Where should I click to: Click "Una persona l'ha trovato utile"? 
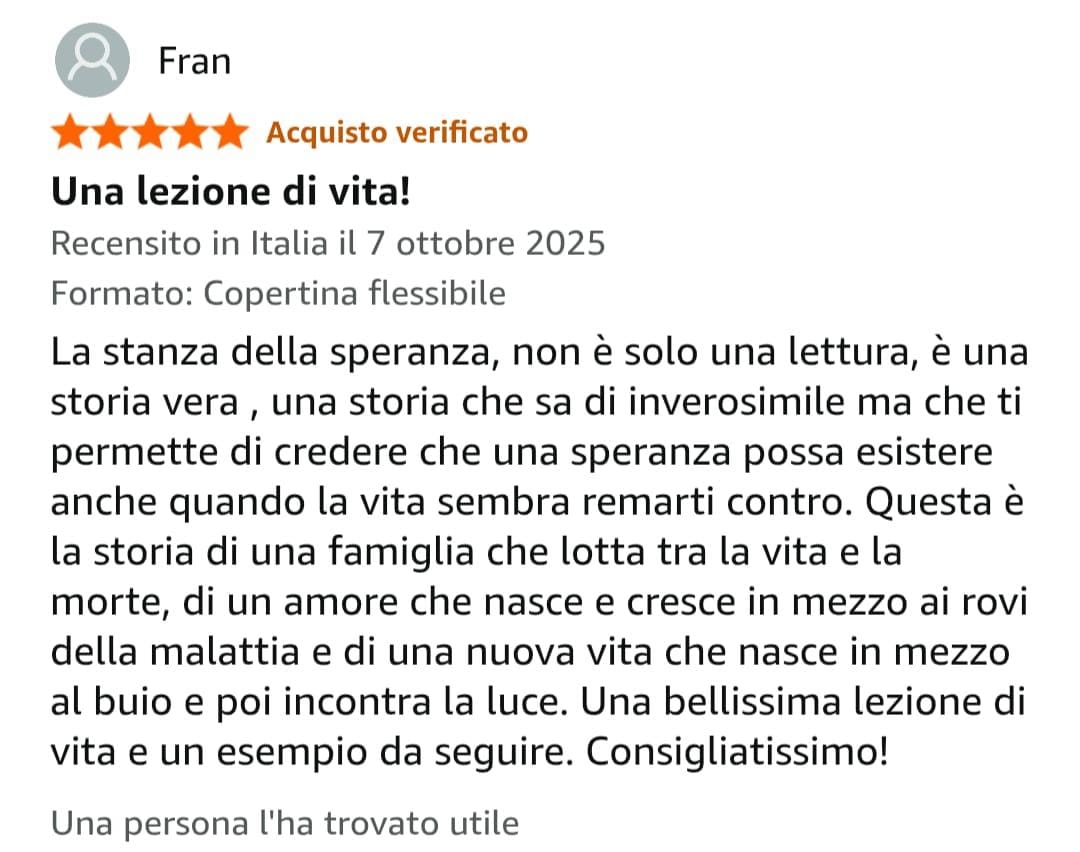pos(285,824)
